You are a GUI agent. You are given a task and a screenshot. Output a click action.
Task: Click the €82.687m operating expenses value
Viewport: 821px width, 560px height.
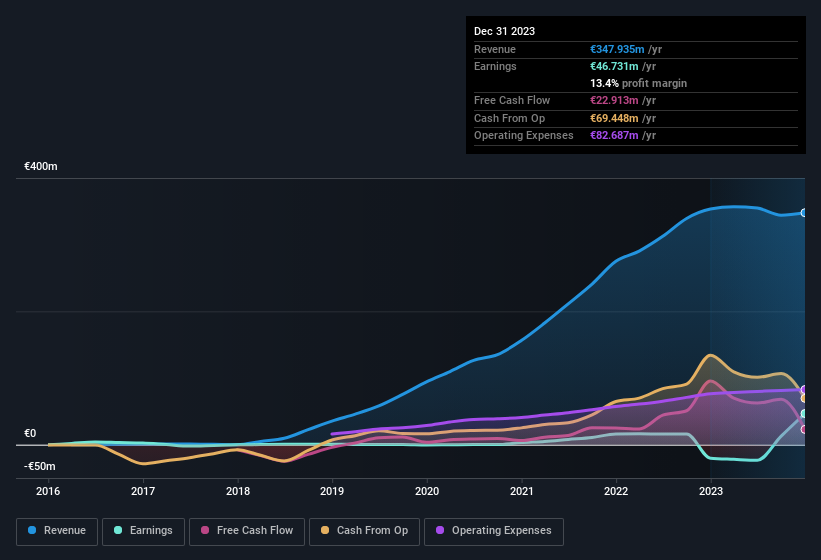point(614,136)
